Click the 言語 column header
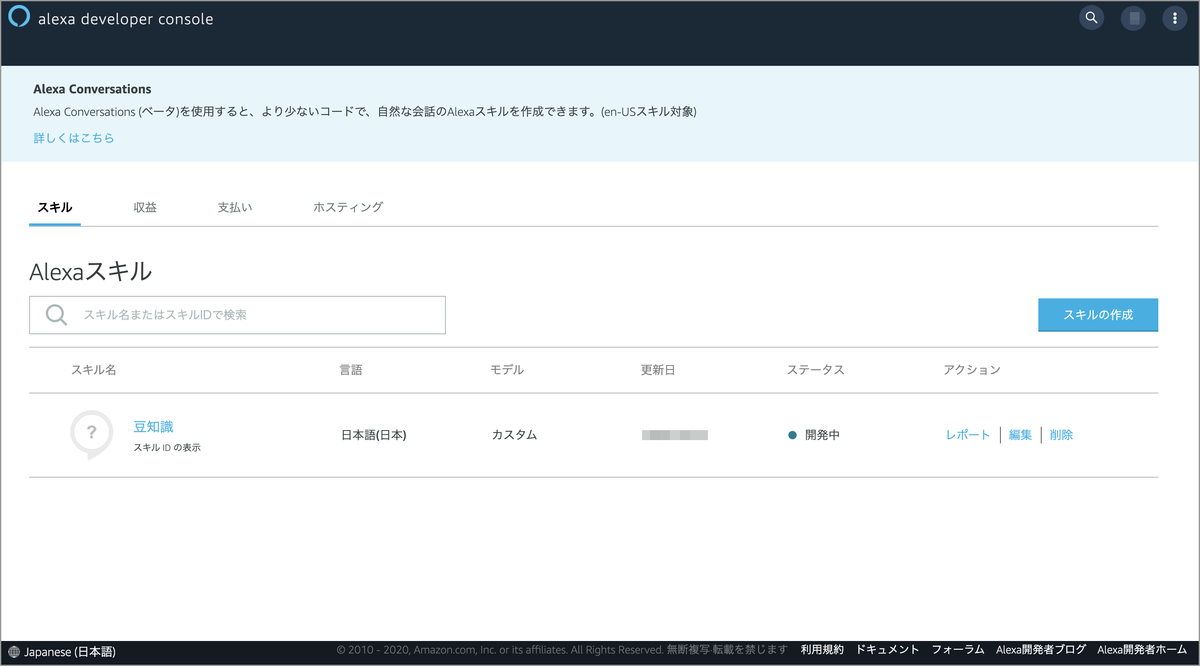 click(351, 370)
